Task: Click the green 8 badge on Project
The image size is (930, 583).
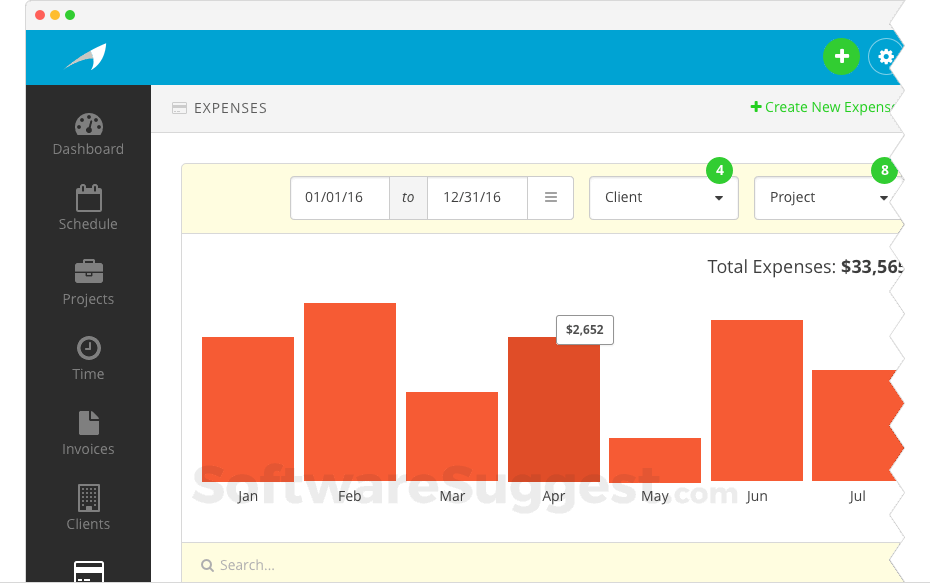Action: 884,171
